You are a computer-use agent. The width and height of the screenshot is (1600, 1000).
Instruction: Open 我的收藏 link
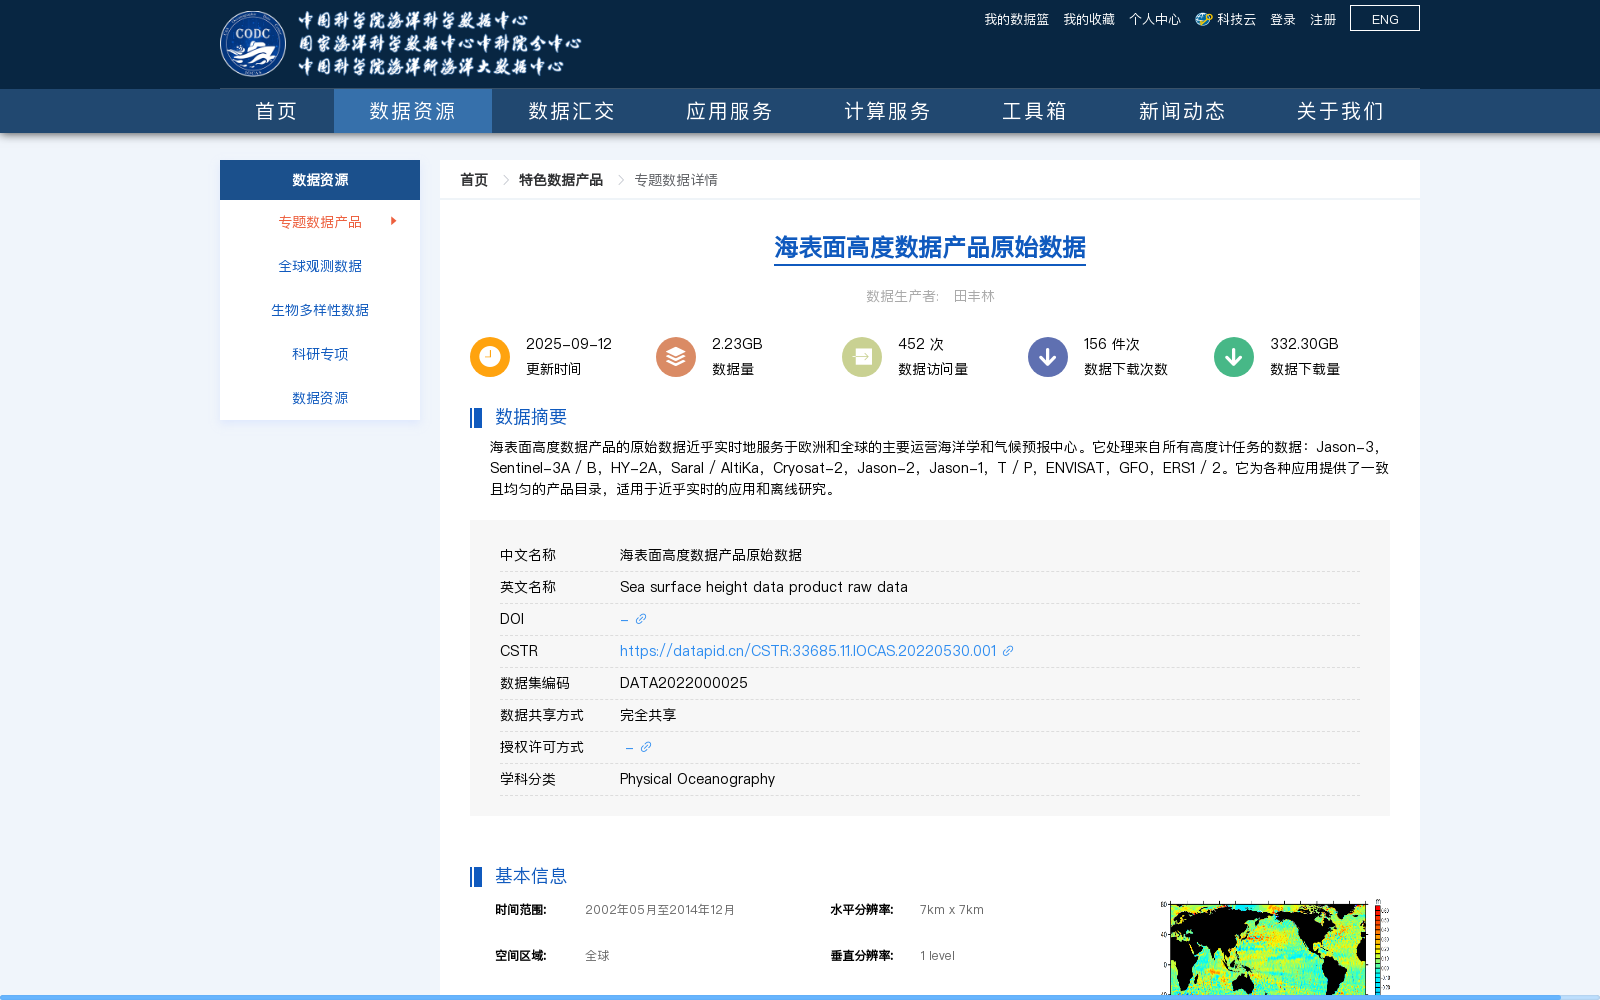point(1089,19)
